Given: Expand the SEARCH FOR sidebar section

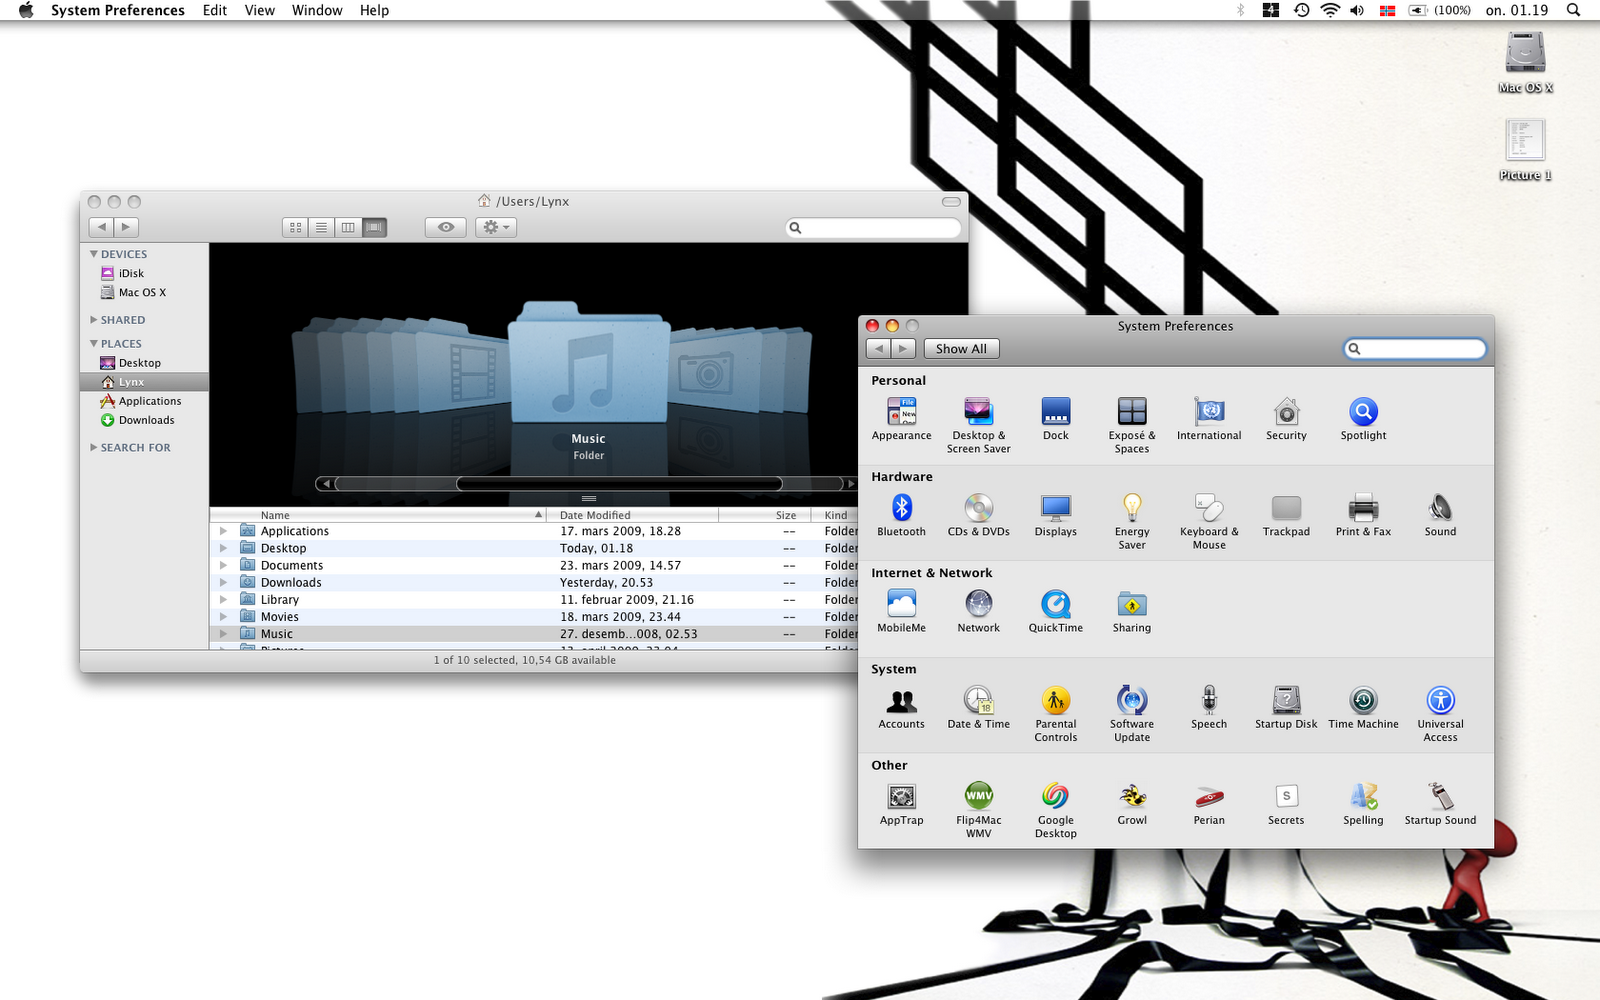Looking at the screenshot, I should click(x=94, y=447).
